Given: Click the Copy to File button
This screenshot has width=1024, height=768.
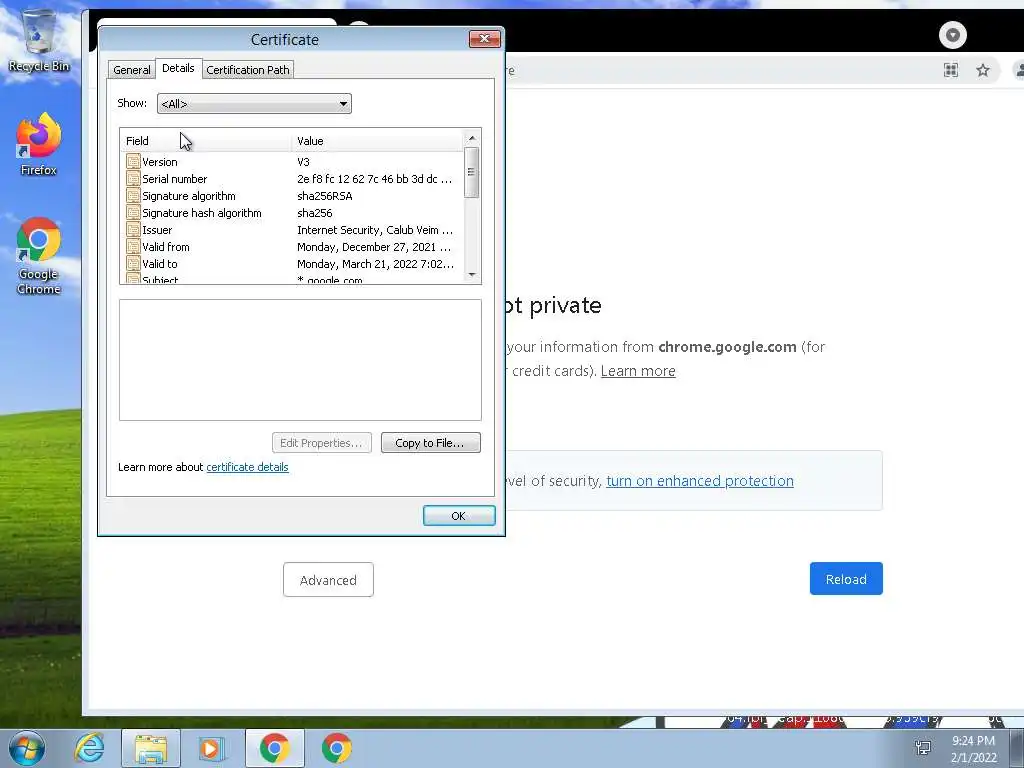Looking at the screenshot, I should click(430, 443).
